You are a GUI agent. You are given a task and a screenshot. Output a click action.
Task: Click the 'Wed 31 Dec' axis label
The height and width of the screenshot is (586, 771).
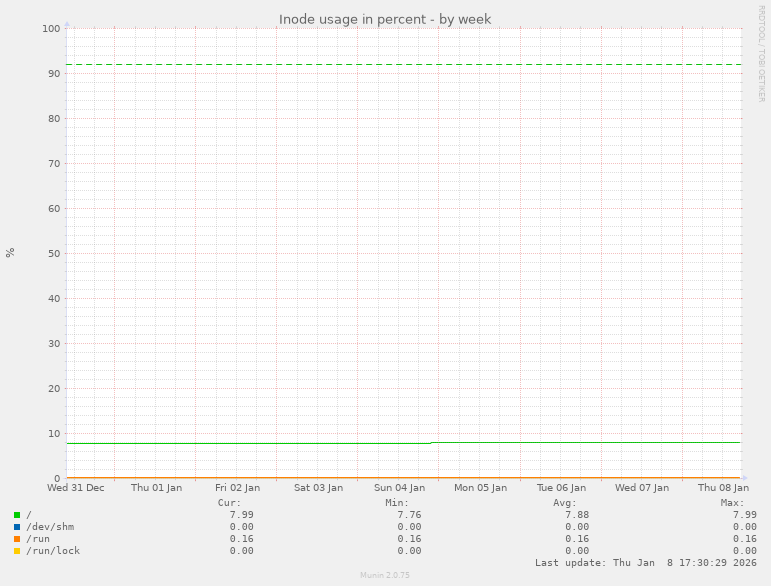click(x=76, y=488)
